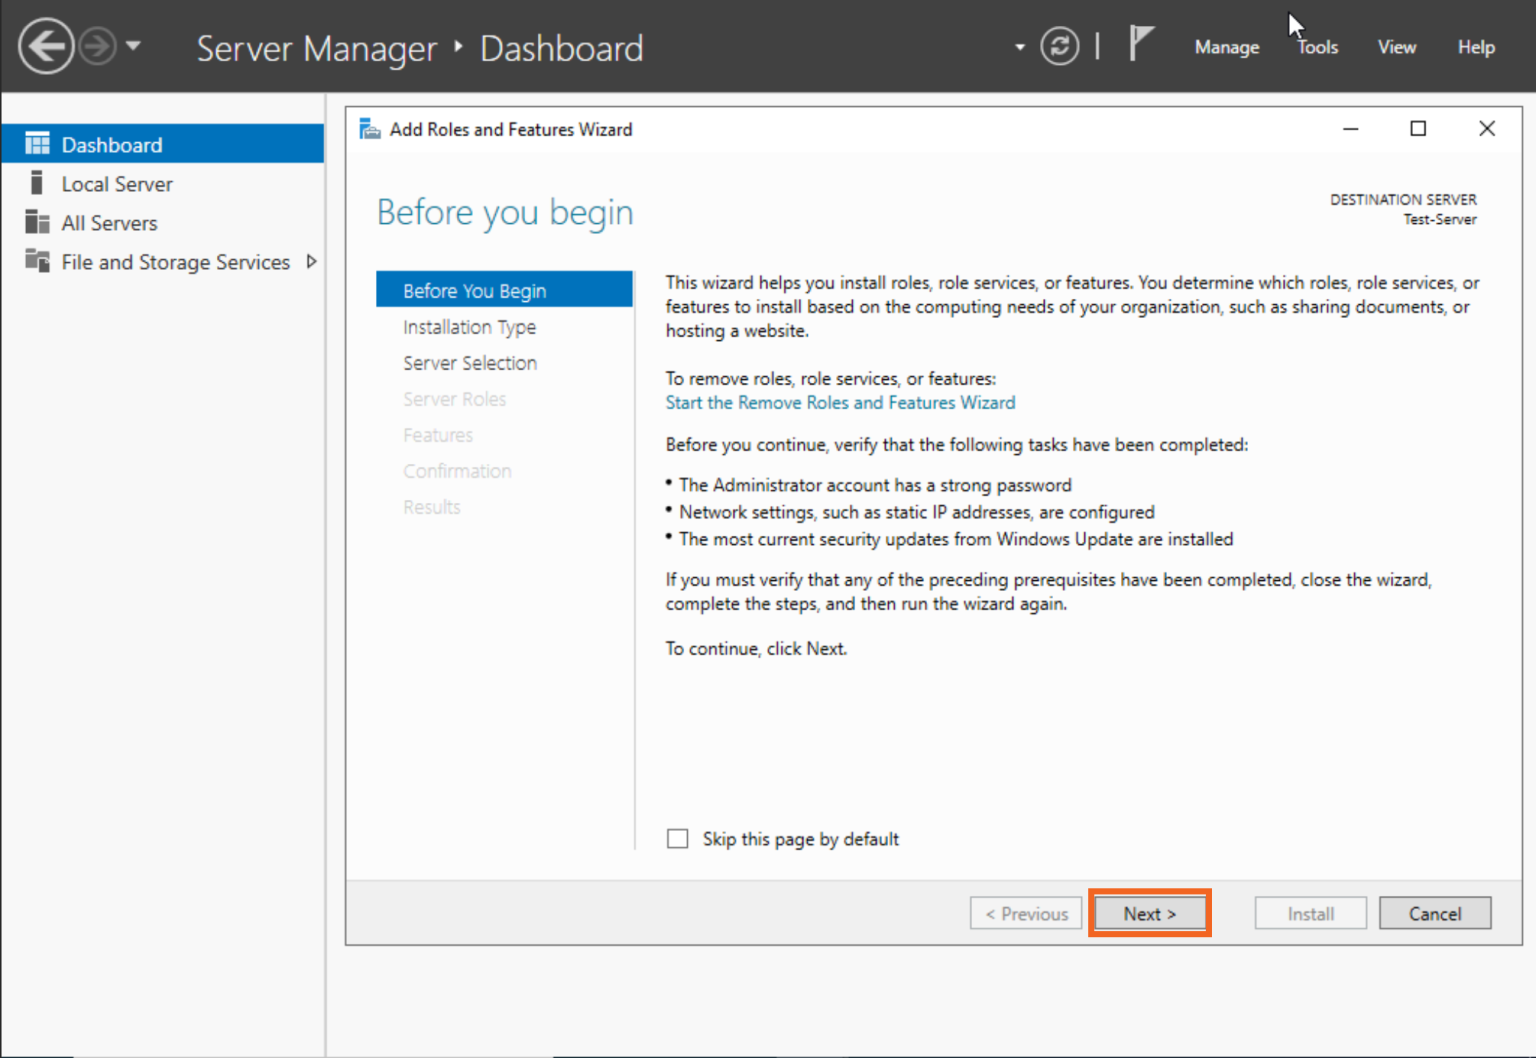
Task: Click the back navigation arrow
Action: click(45, 45)
